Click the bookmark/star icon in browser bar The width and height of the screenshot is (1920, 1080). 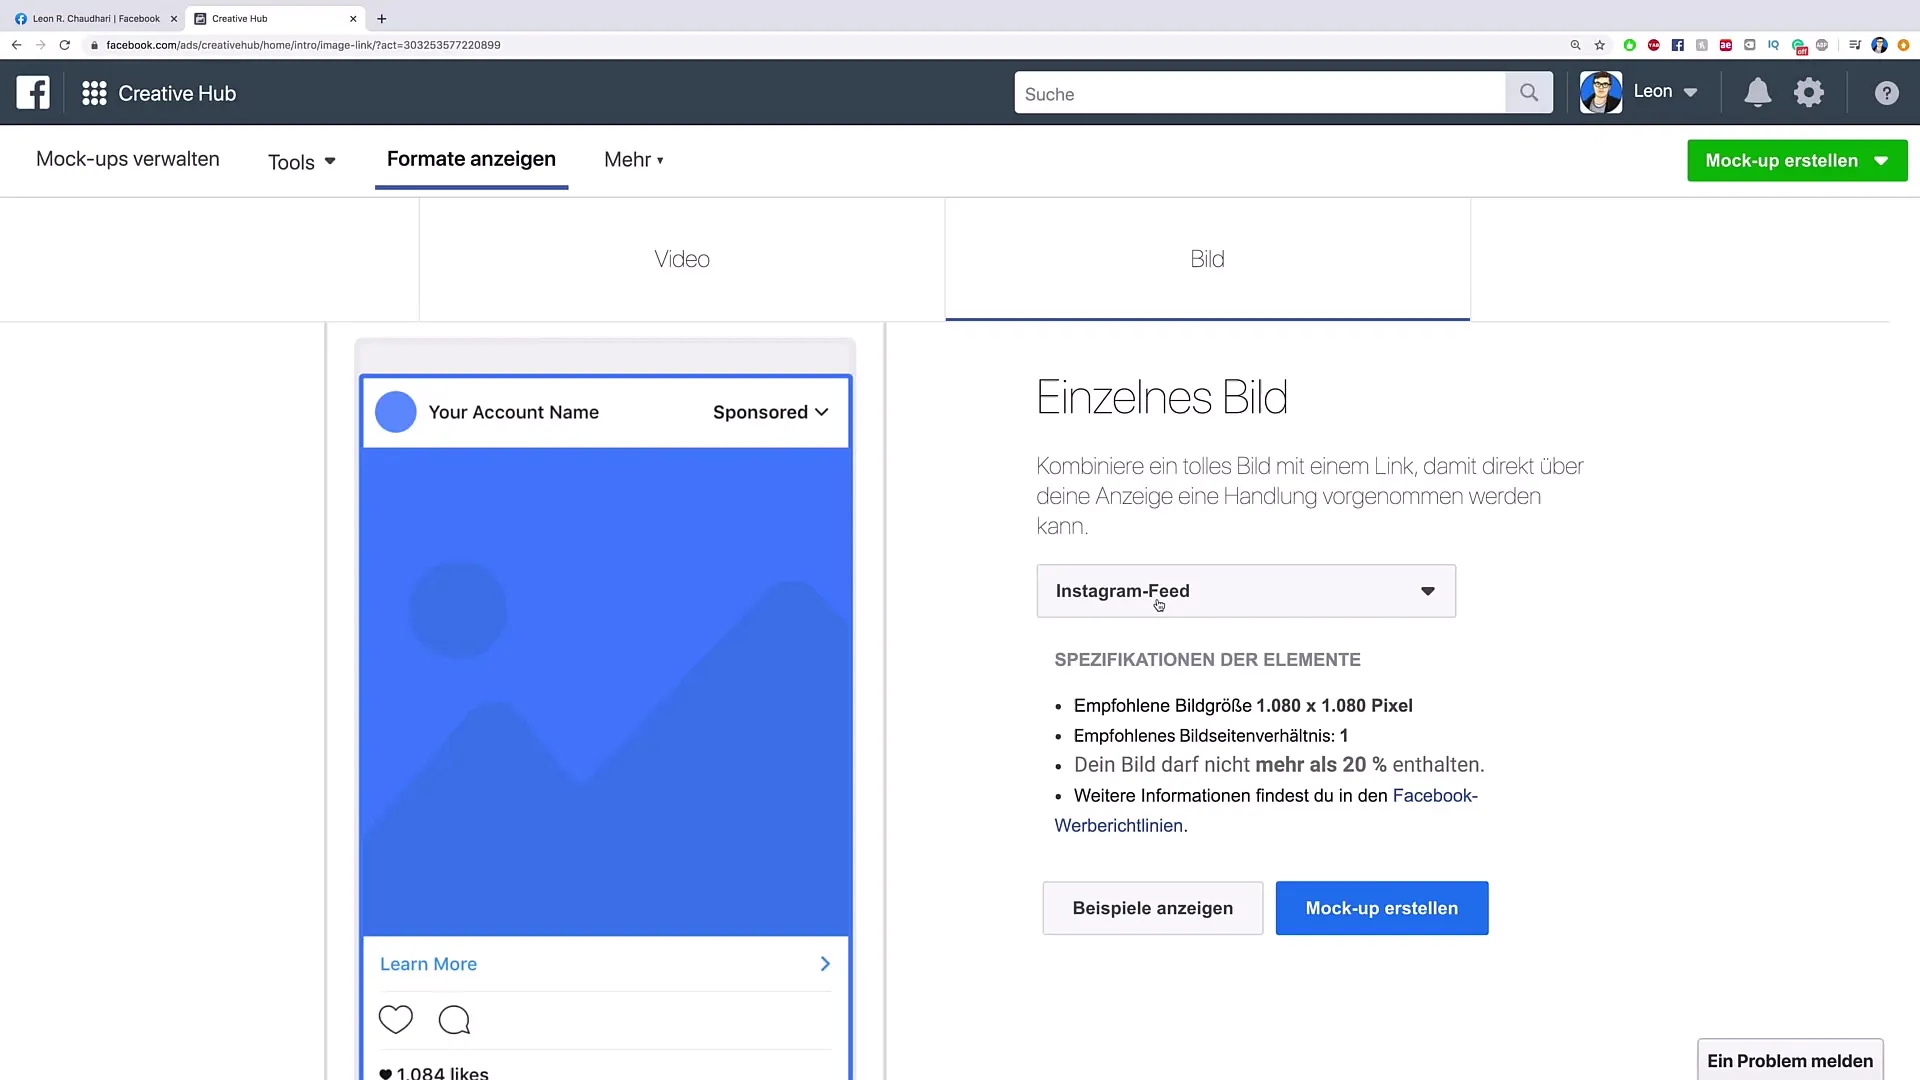coord(1600,45)
